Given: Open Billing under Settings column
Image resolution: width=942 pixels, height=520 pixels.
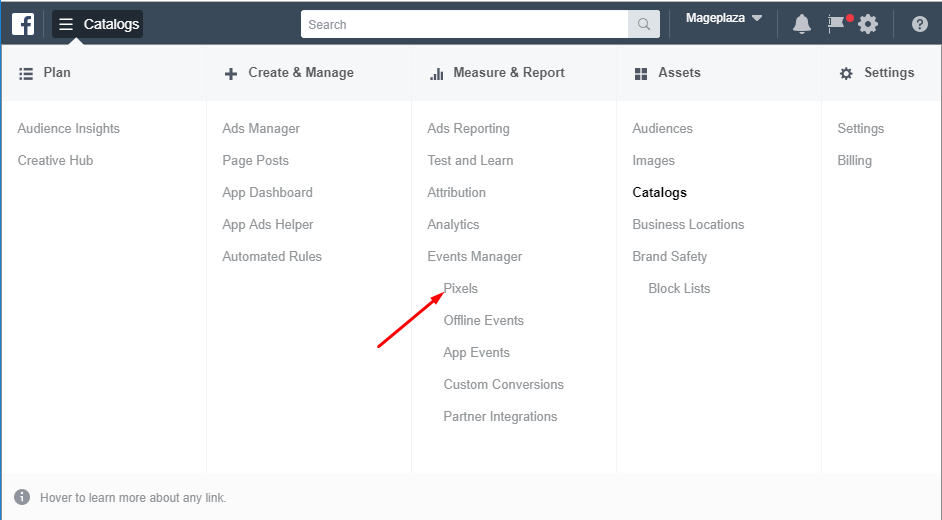Looking at the screenshot, I should point(854,160).
